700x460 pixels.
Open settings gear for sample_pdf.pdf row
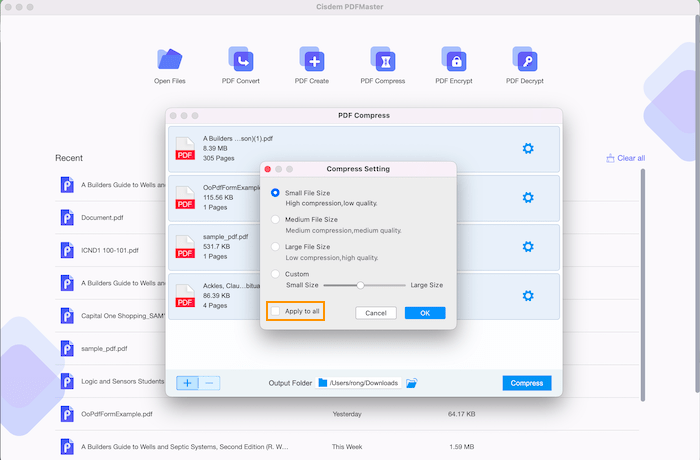coord(528,247)
